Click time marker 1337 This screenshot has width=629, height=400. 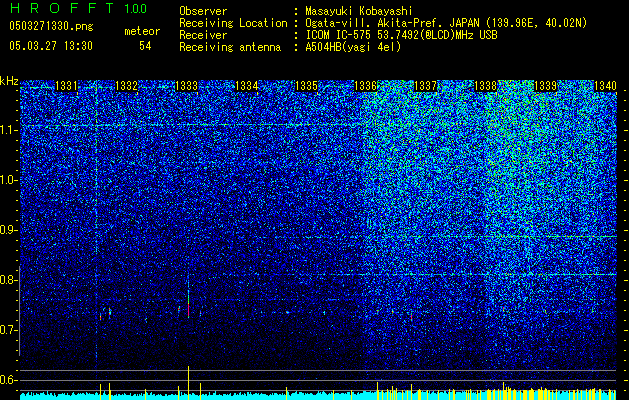coord(425,86)
